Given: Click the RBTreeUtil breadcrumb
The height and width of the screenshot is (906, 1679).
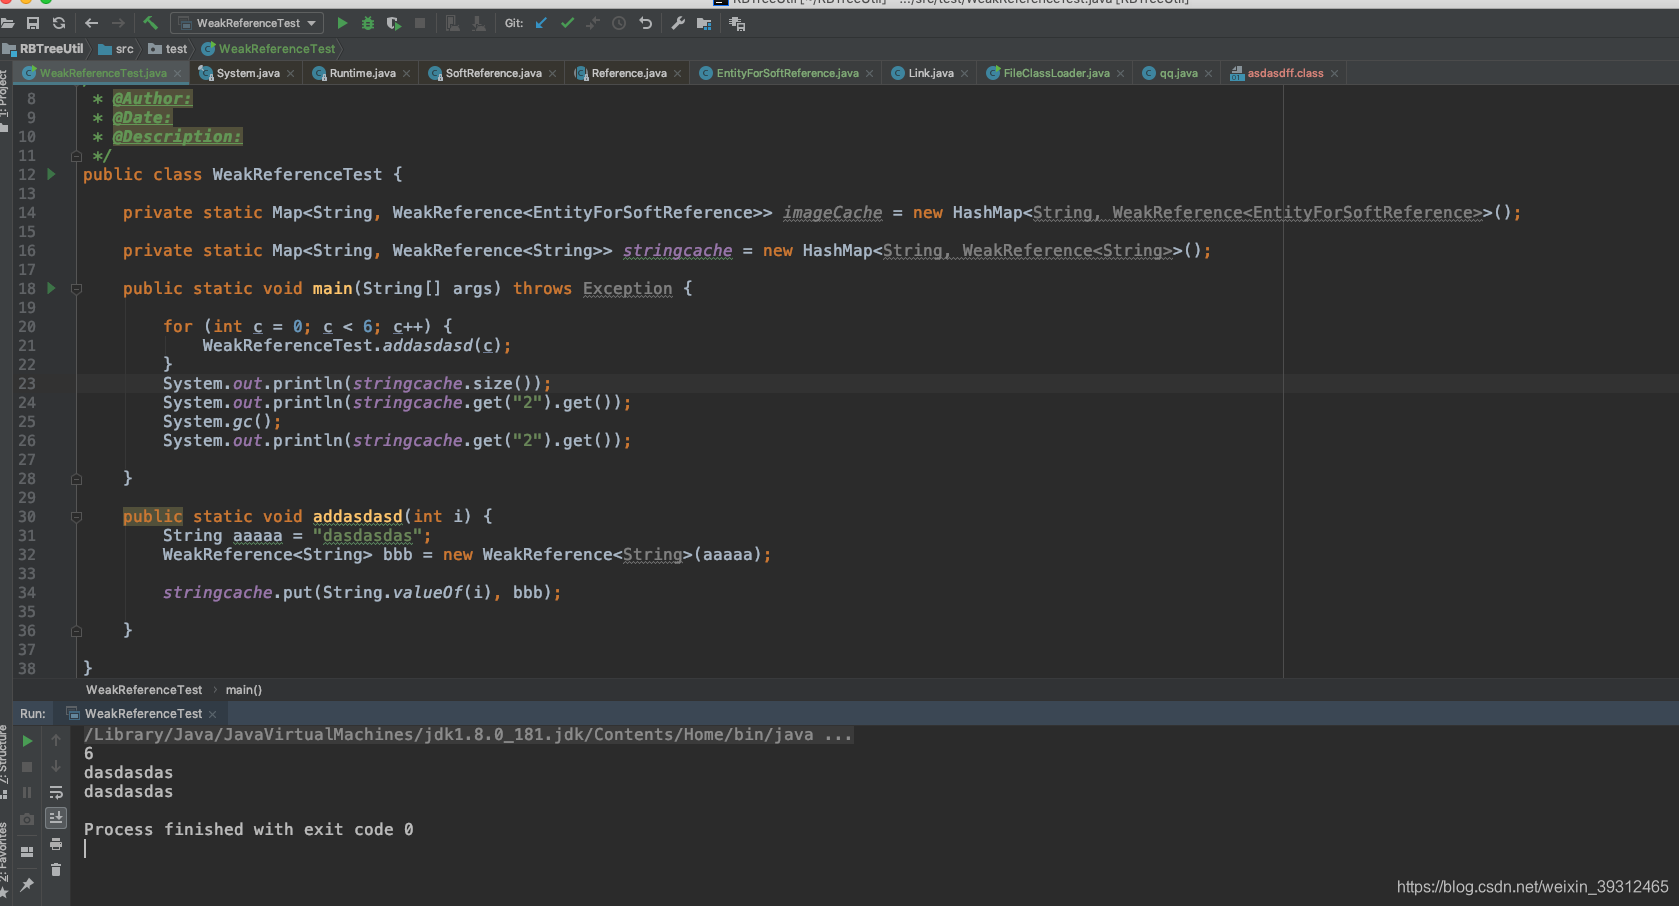Looking at the screenshot, I should 43,48.
